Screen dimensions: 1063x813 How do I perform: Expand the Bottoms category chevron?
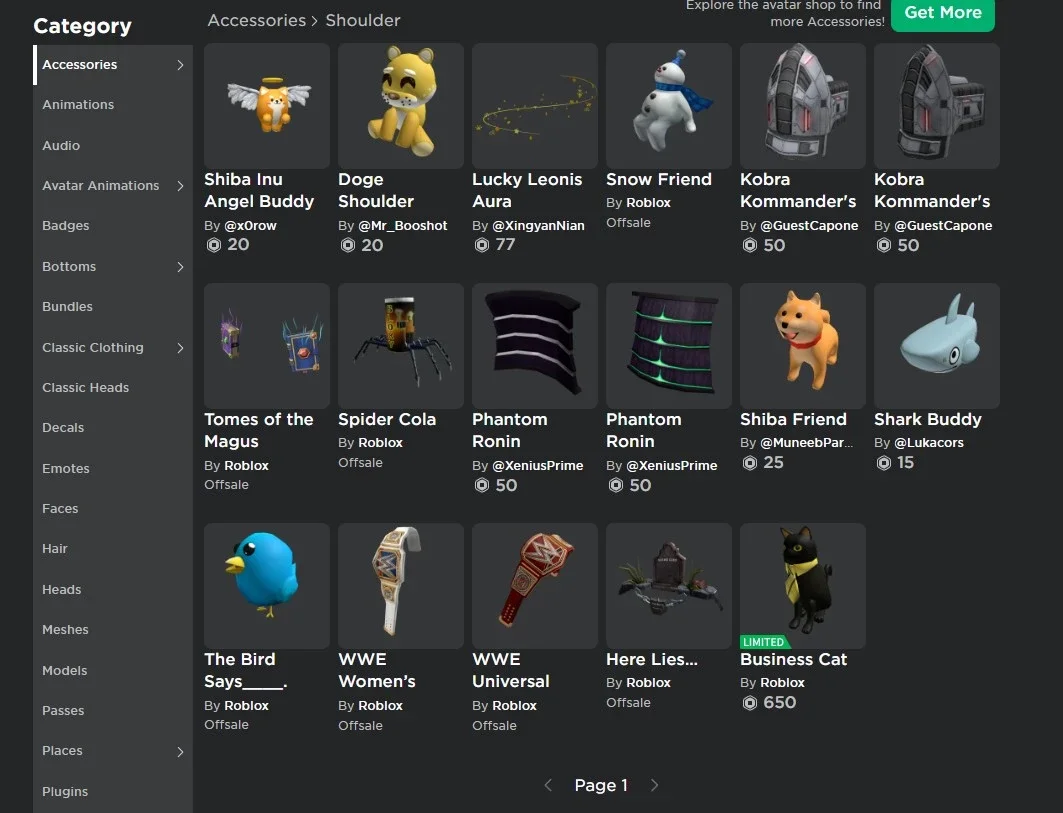tap(180, 267)
